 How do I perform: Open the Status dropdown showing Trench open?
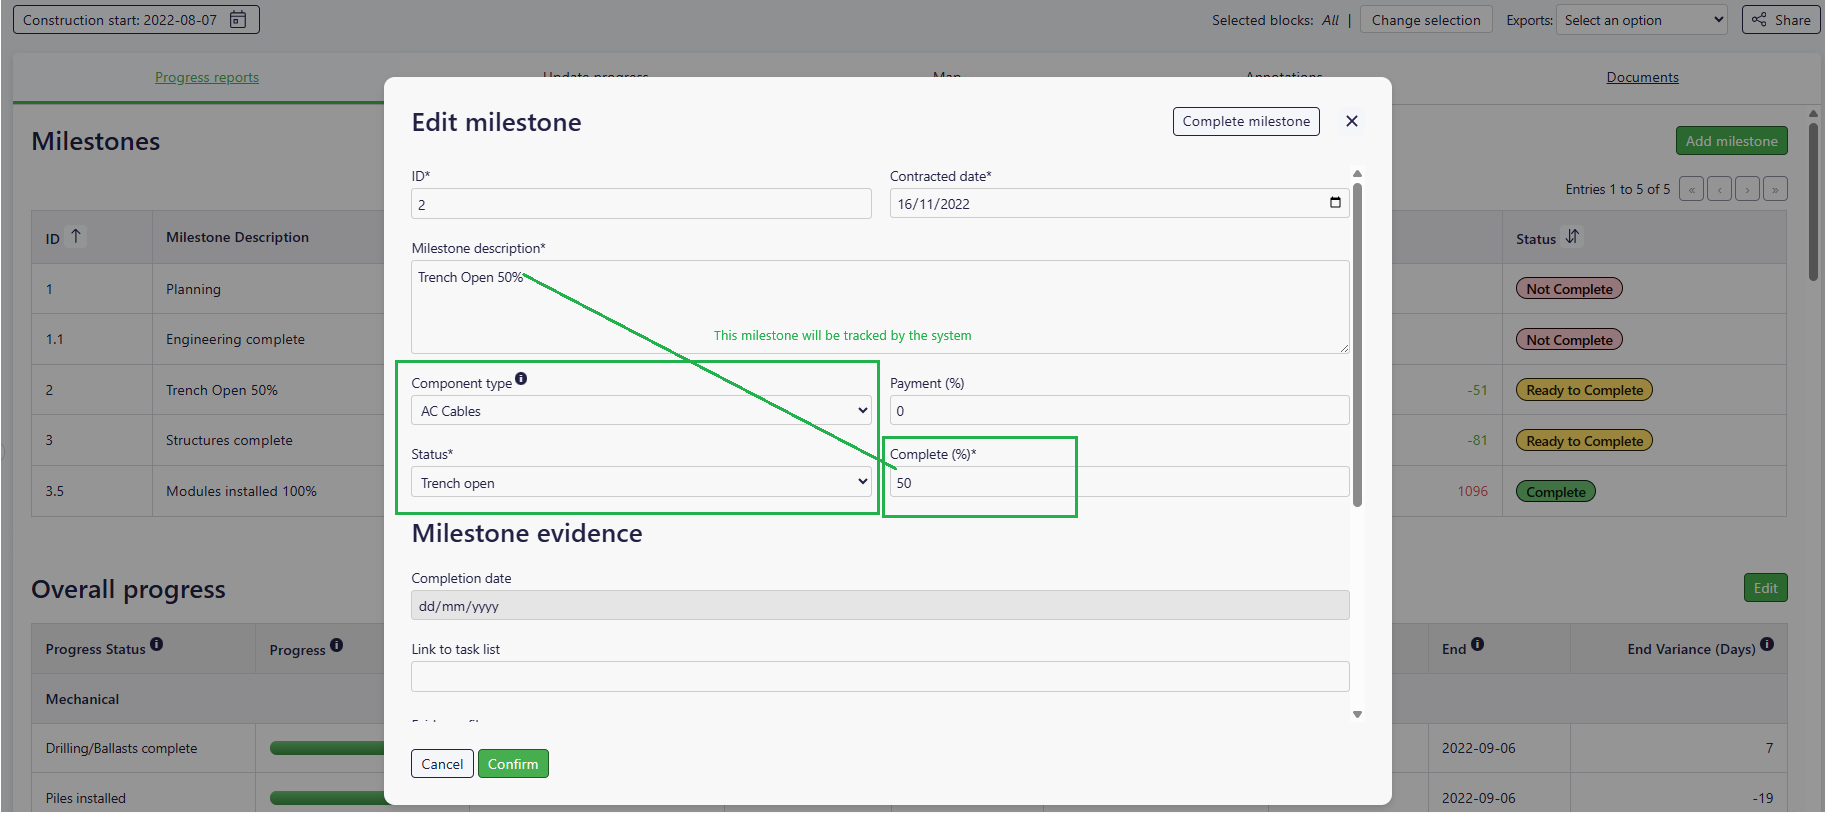pyautogui.click(x=641, y=483)
